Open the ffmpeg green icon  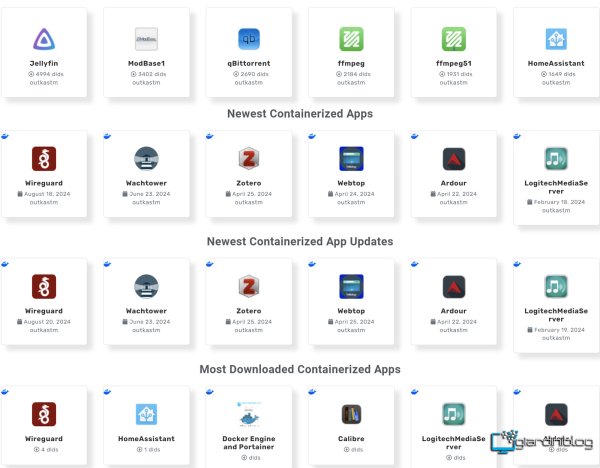tap(351, 39)
